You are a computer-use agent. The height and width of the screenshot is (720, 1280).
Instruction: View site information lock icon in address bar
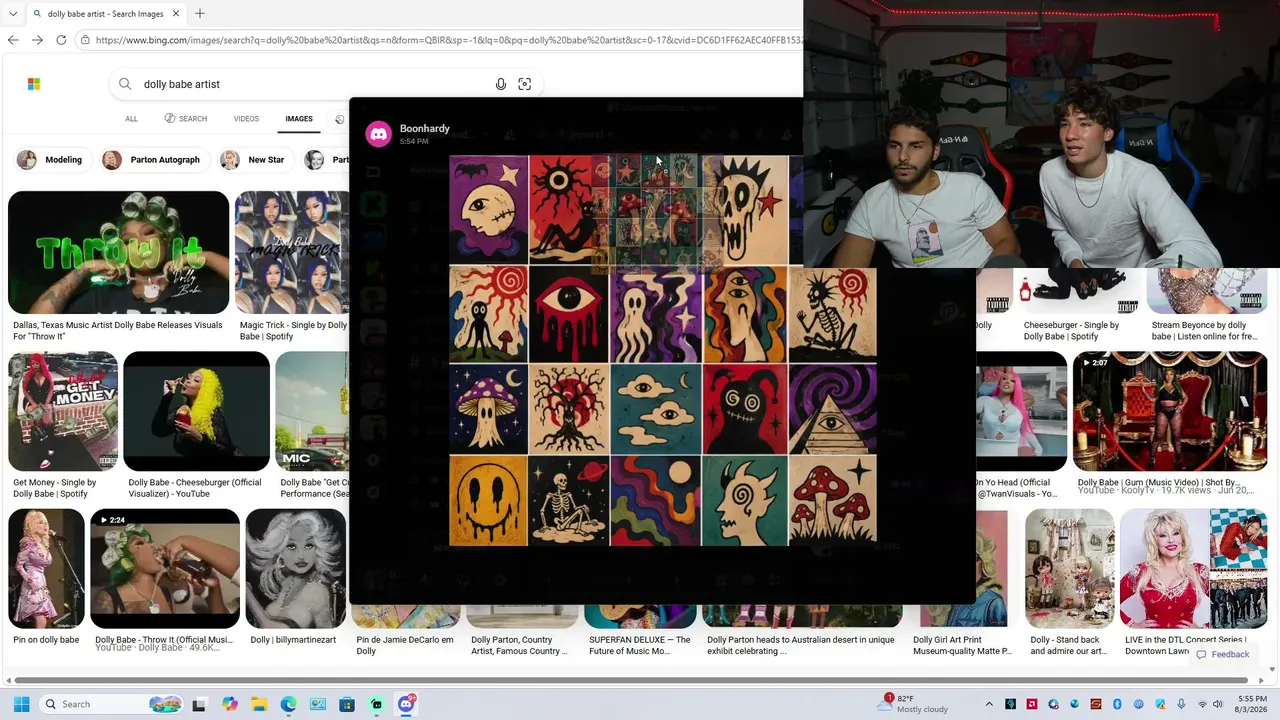(x=86, y=40)
